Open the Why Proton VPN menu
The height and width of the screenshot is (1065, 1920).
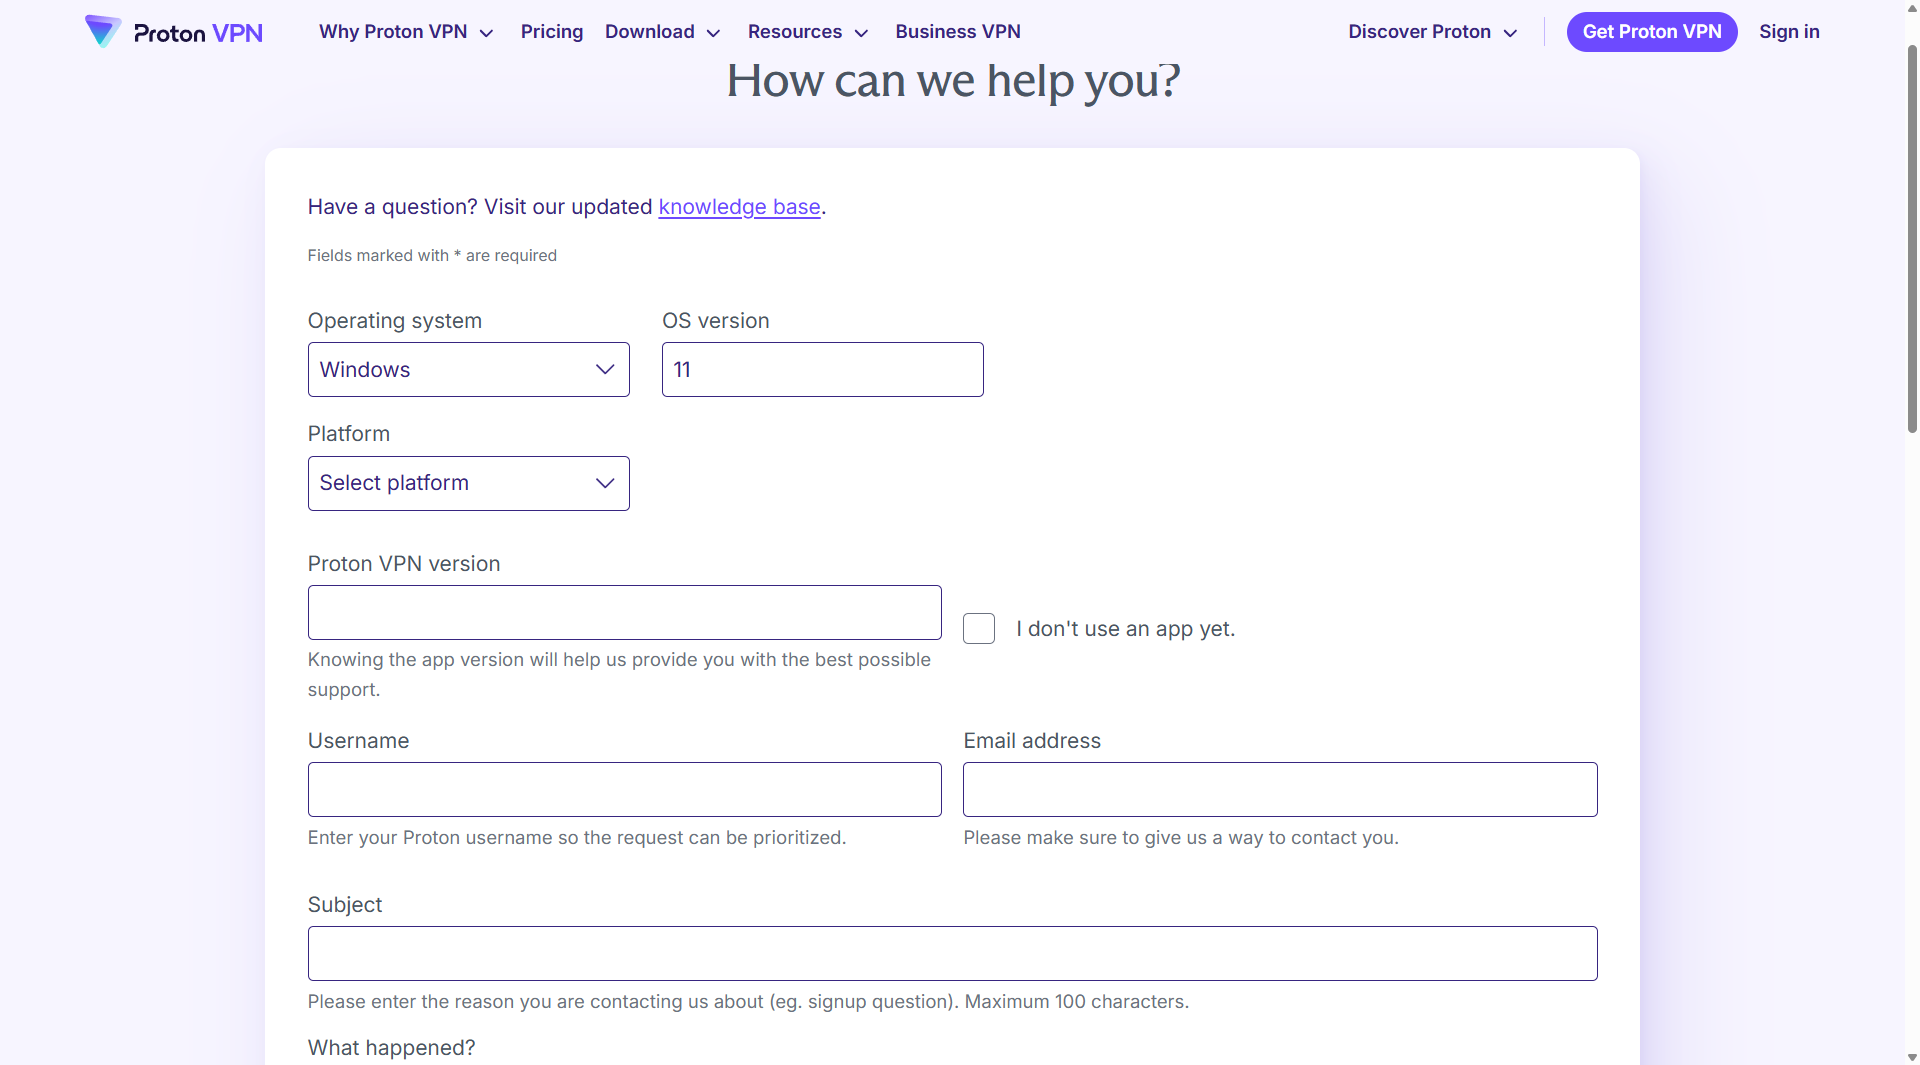406,32
